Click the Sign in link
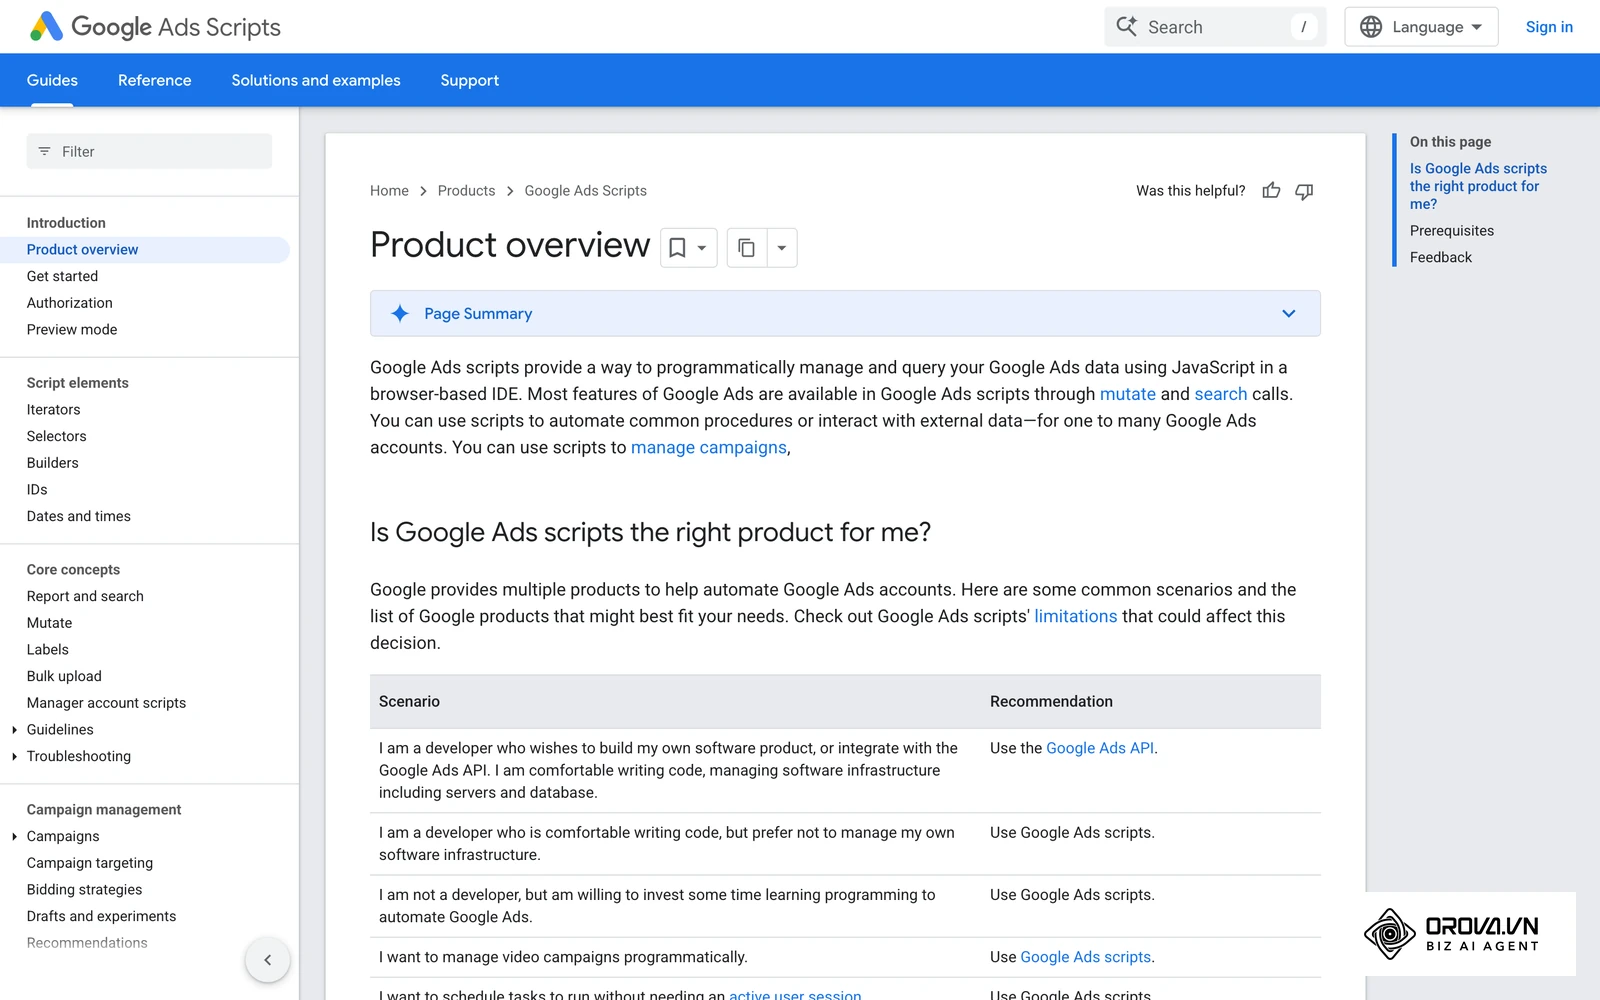This screenshot has height=1000, width=1600. coord(1549,27)
